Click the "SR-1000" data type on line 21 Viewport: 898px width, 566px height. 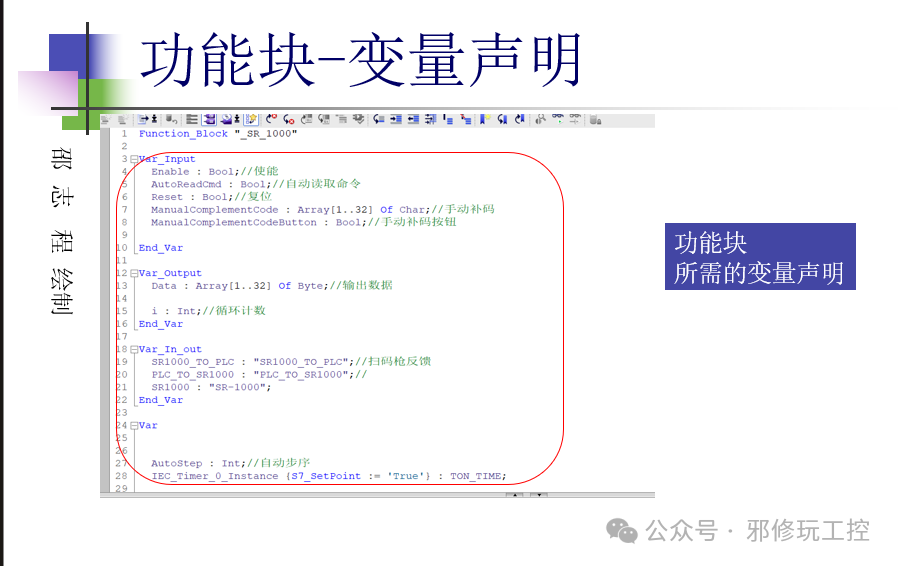(x=237, y=387)
